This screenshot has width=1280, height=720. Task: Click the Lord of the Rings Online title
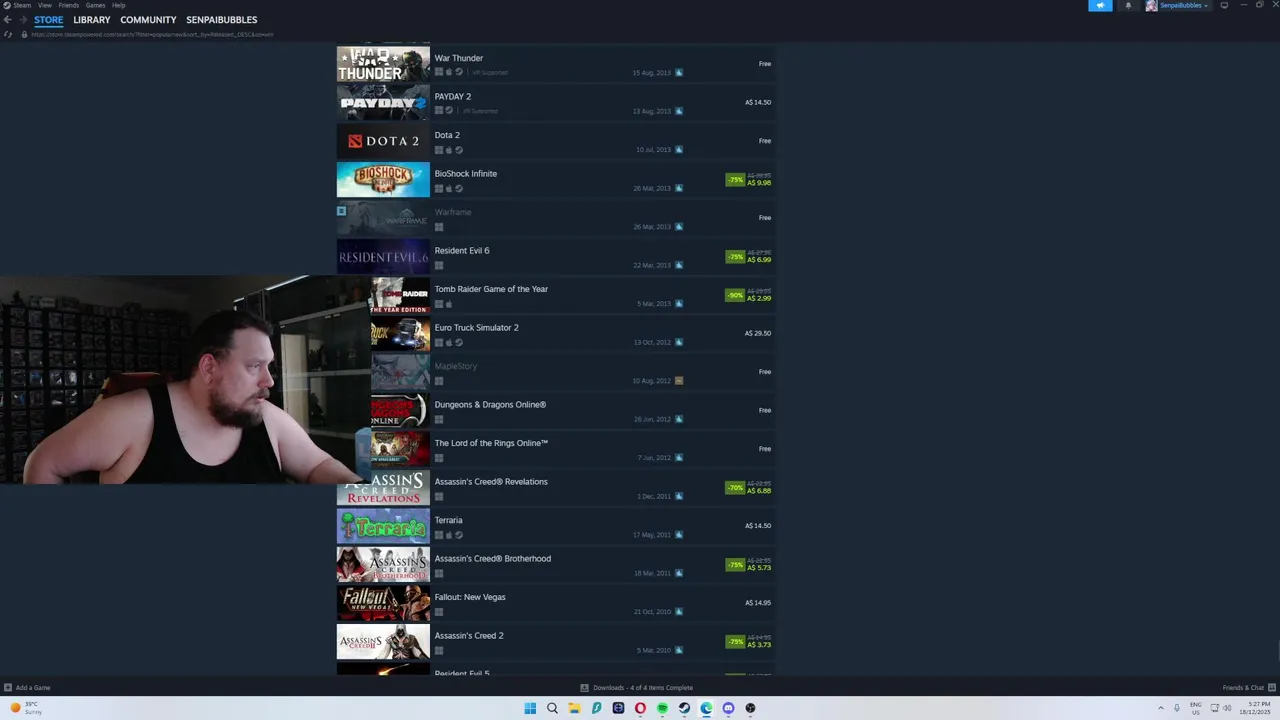(x=491, y=443)
